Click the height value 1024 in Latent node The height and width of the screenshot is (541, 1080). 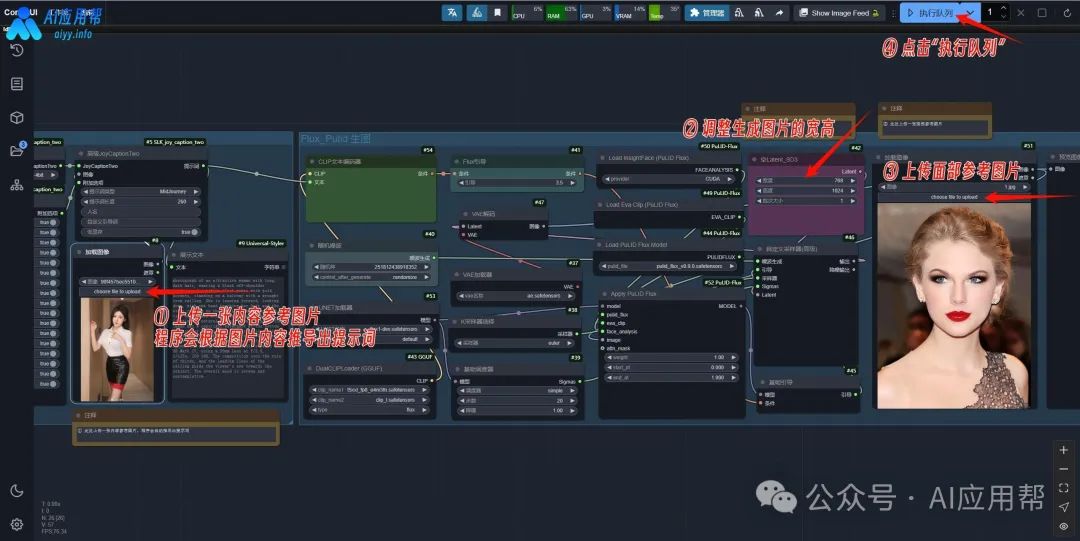[x=805, y=190]
